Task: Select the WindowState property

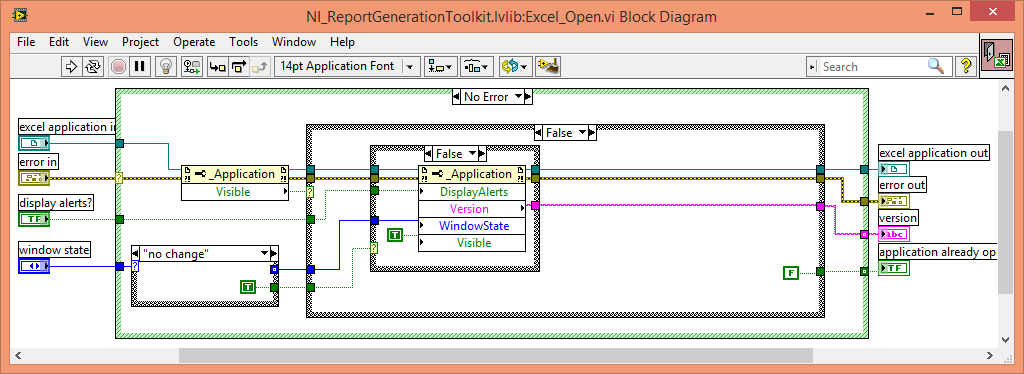Action: [472, 226]
